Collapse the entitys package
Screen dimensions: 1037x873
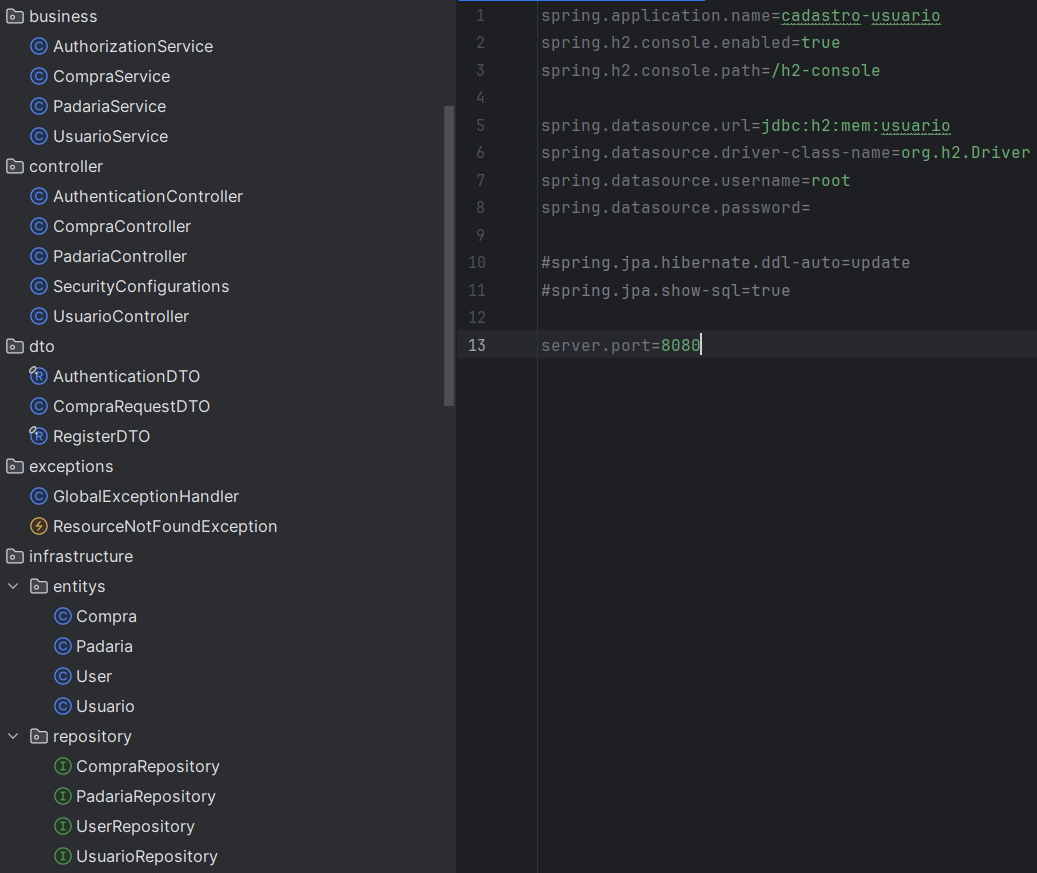[13, 586]
